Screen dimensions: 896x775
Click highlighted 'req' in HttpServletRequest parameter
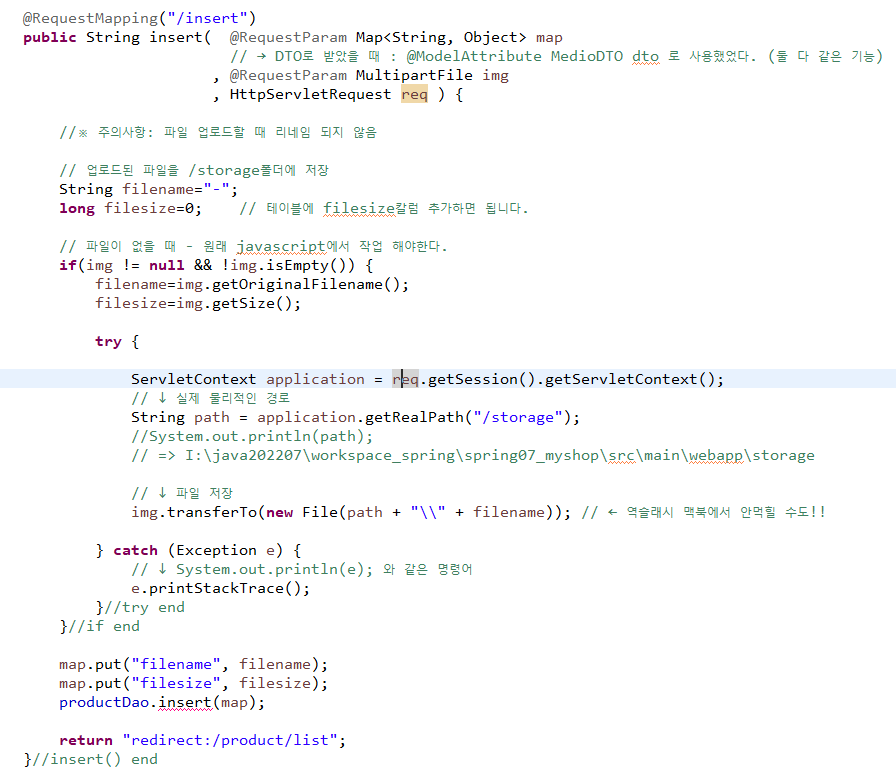414,94
